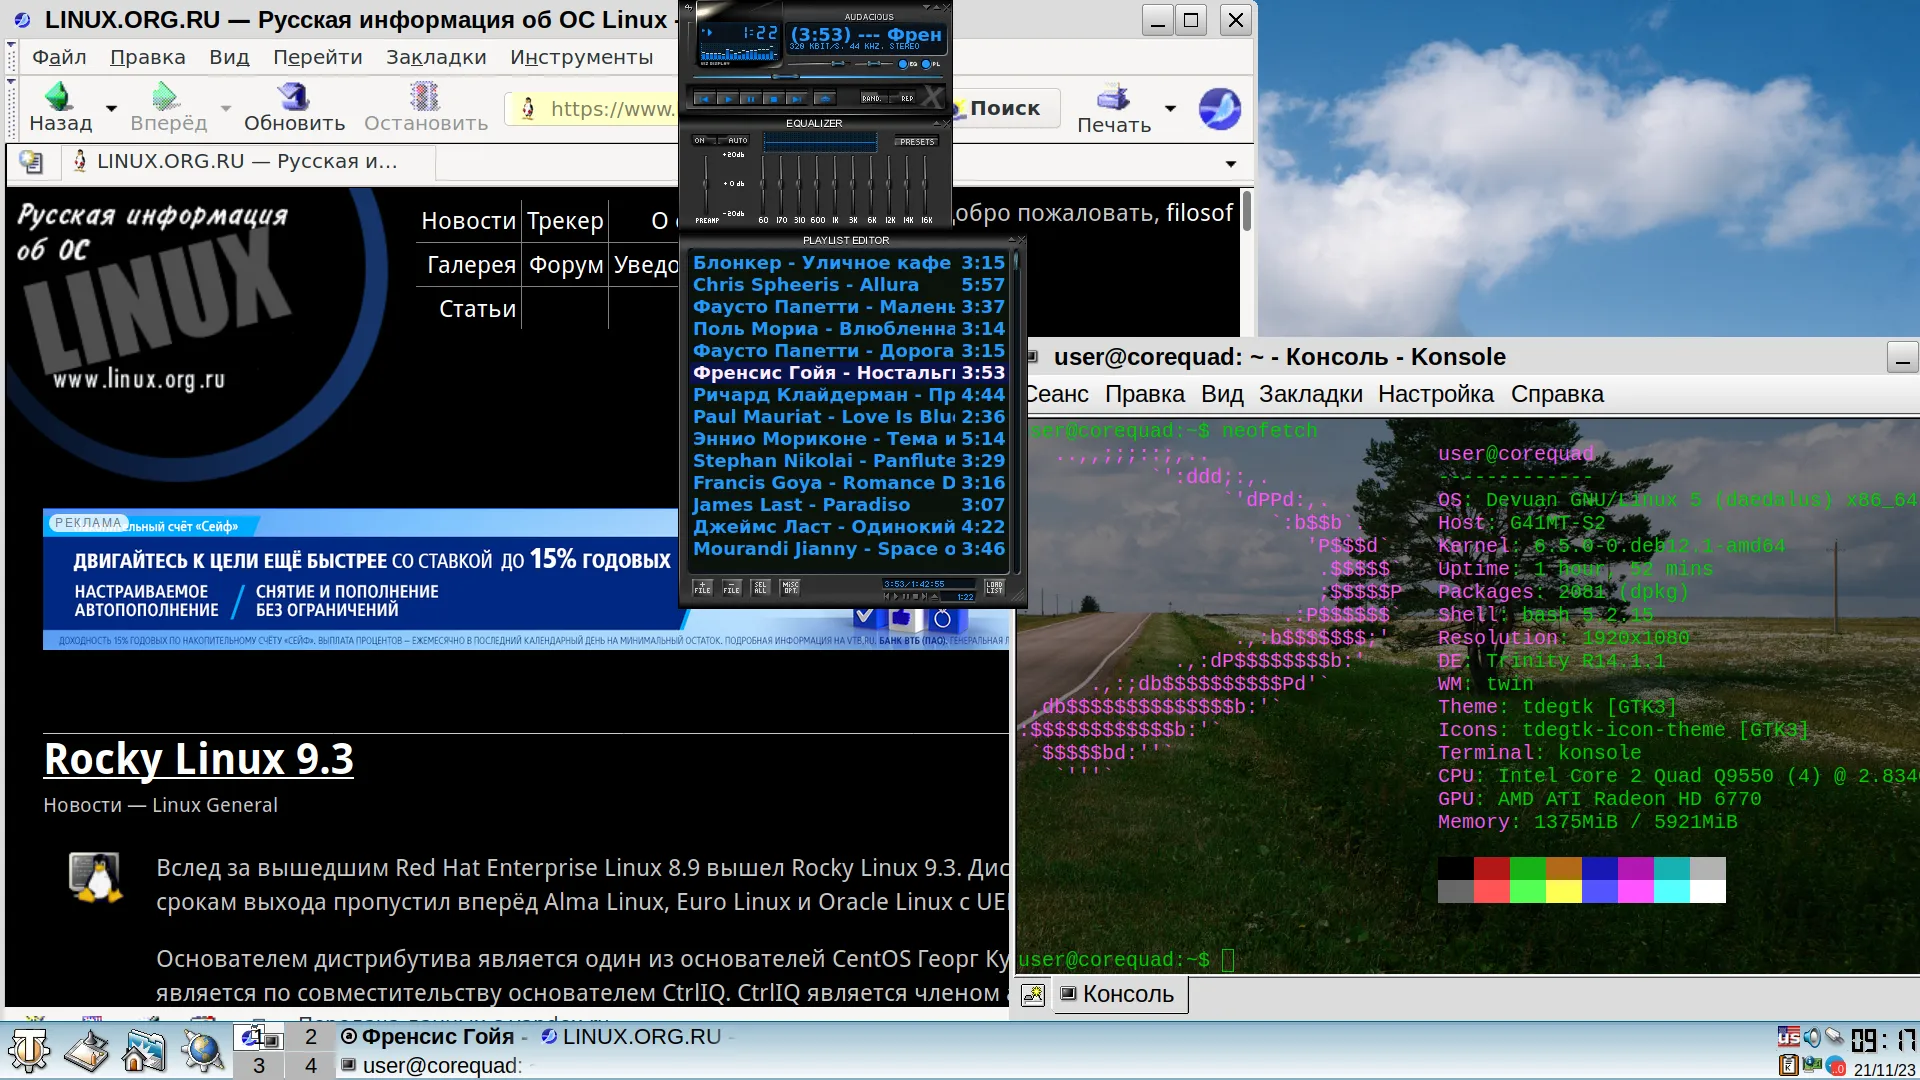
Task: Toggle the equalizer ON switch
Action: (x=705, y=140)
